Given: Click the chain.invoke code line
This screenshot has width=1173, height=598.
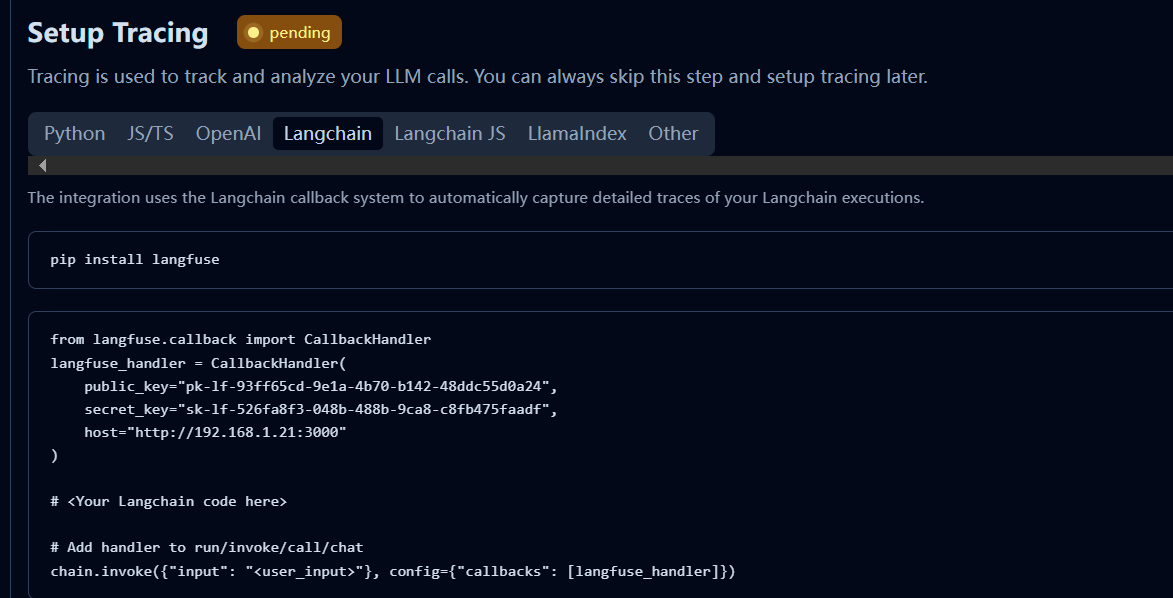Looking at the screenshot, I should coord(393,571).
